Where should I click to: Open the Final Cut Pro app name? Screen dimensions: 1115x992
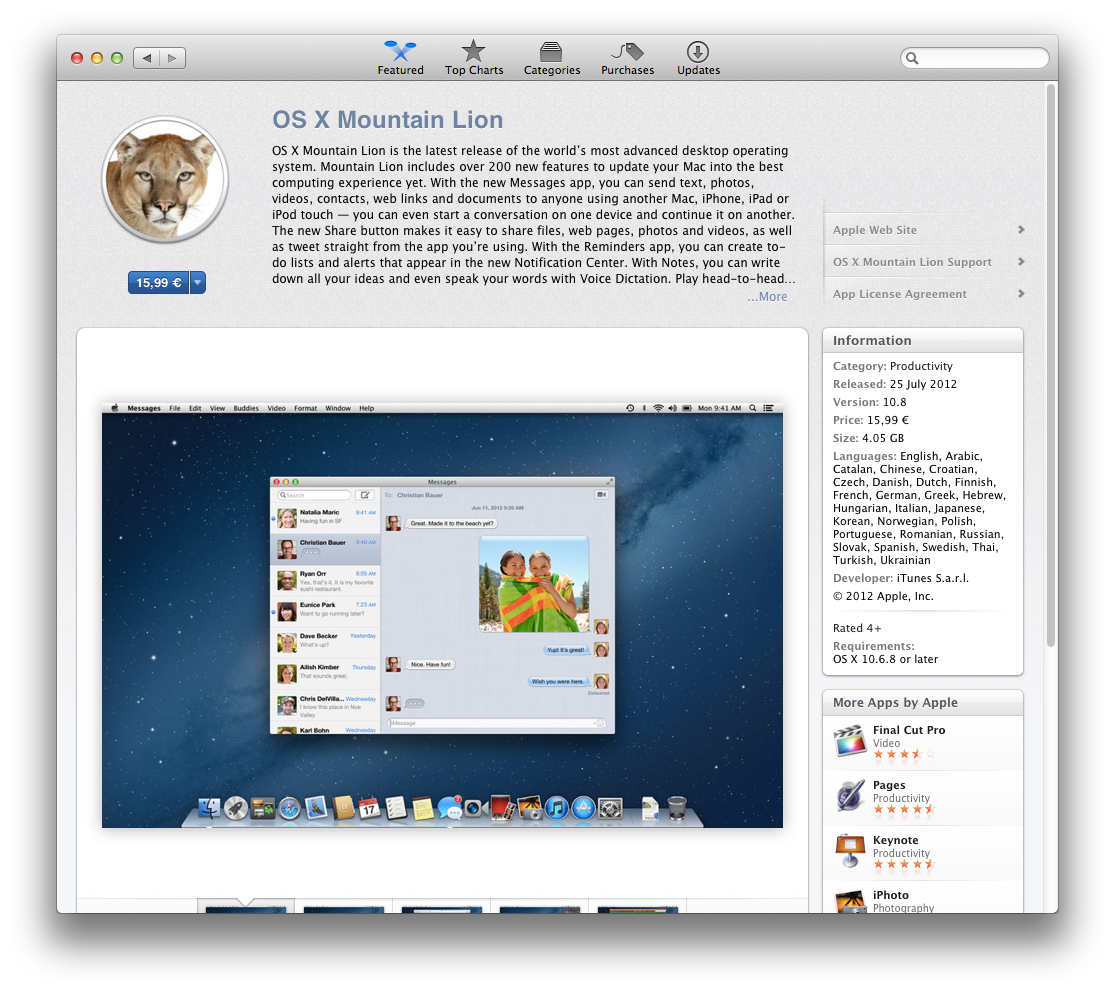tap(909, 730)
